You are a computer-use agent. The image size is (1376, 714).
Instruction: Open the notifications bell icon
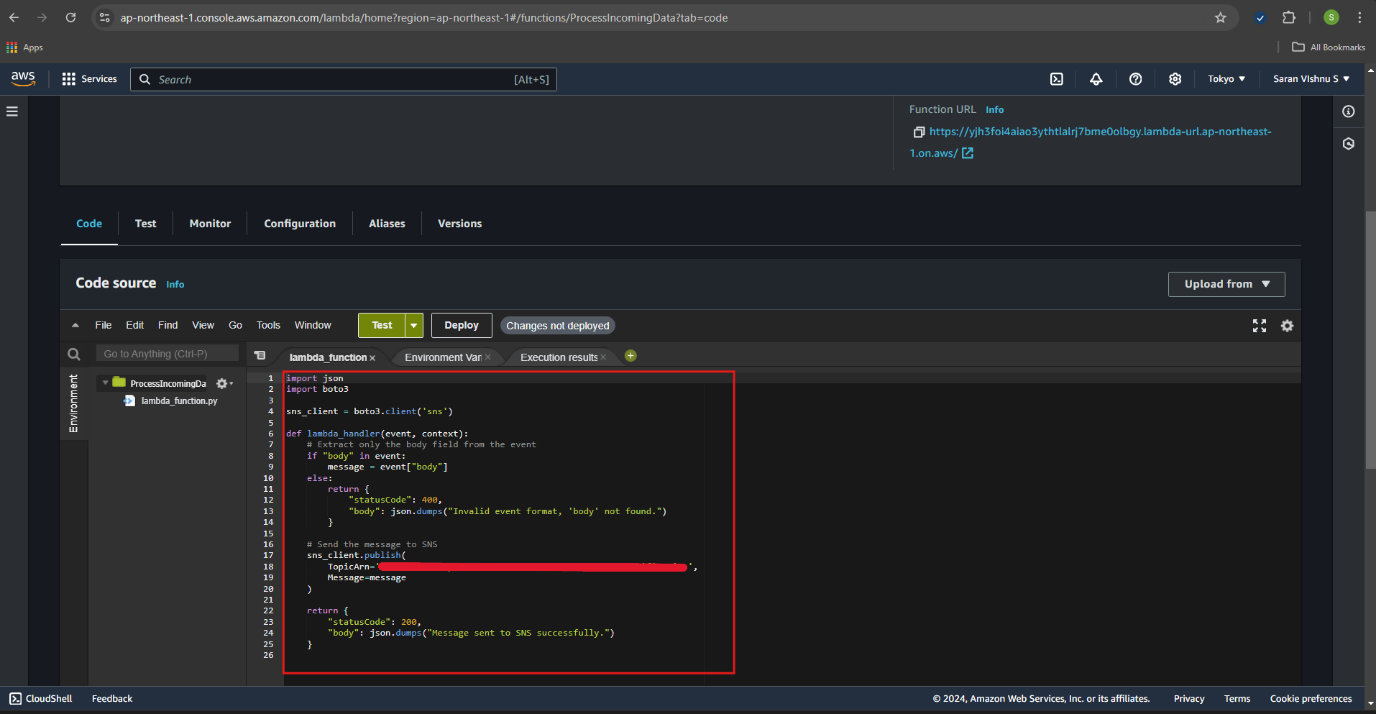pyautogui.click(x=1096, y=79)
